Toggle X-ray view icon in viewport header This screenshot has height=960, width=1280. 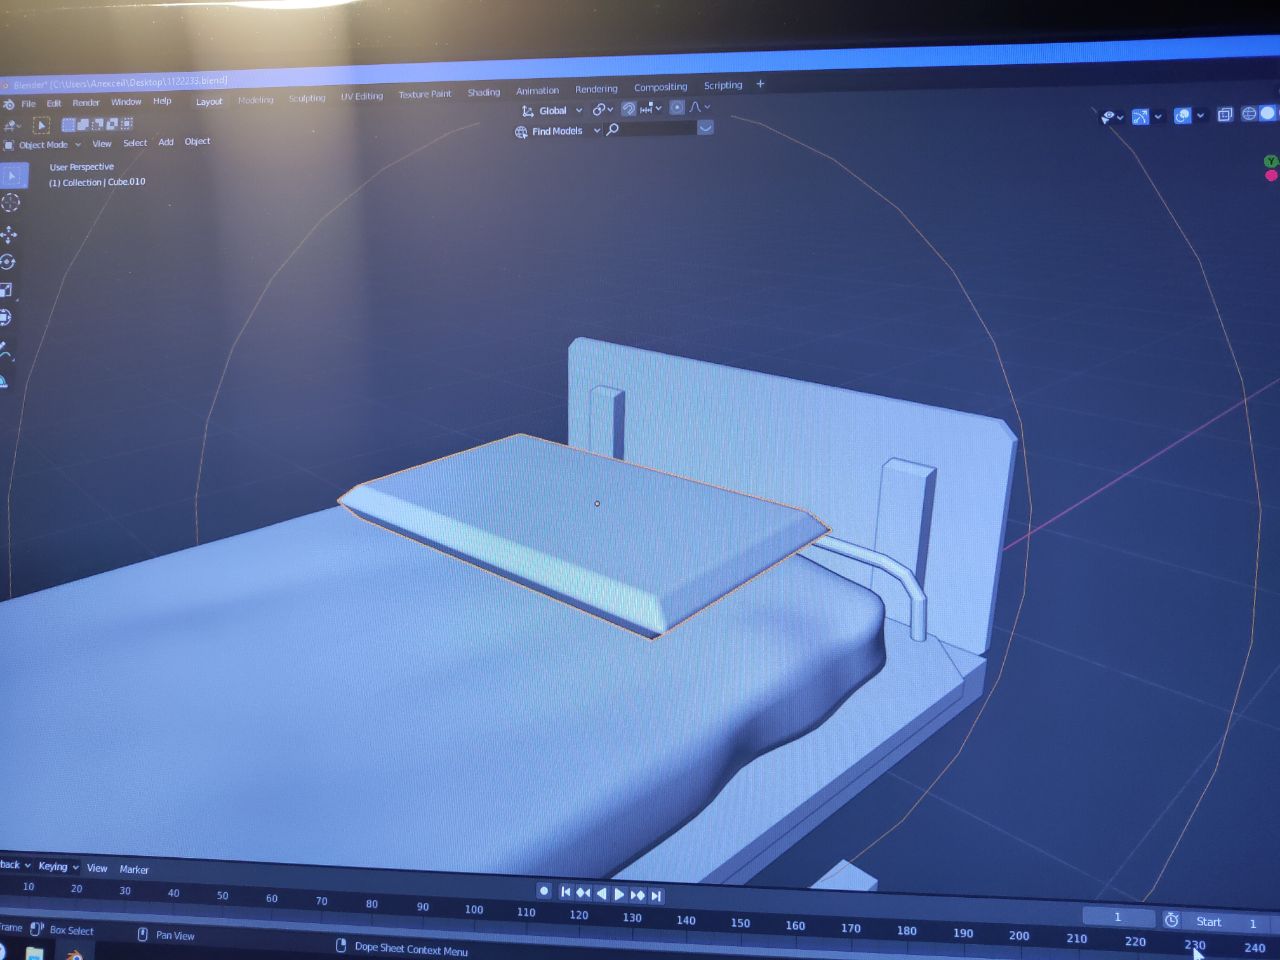pyautogui.click(x=1225, y=115)
